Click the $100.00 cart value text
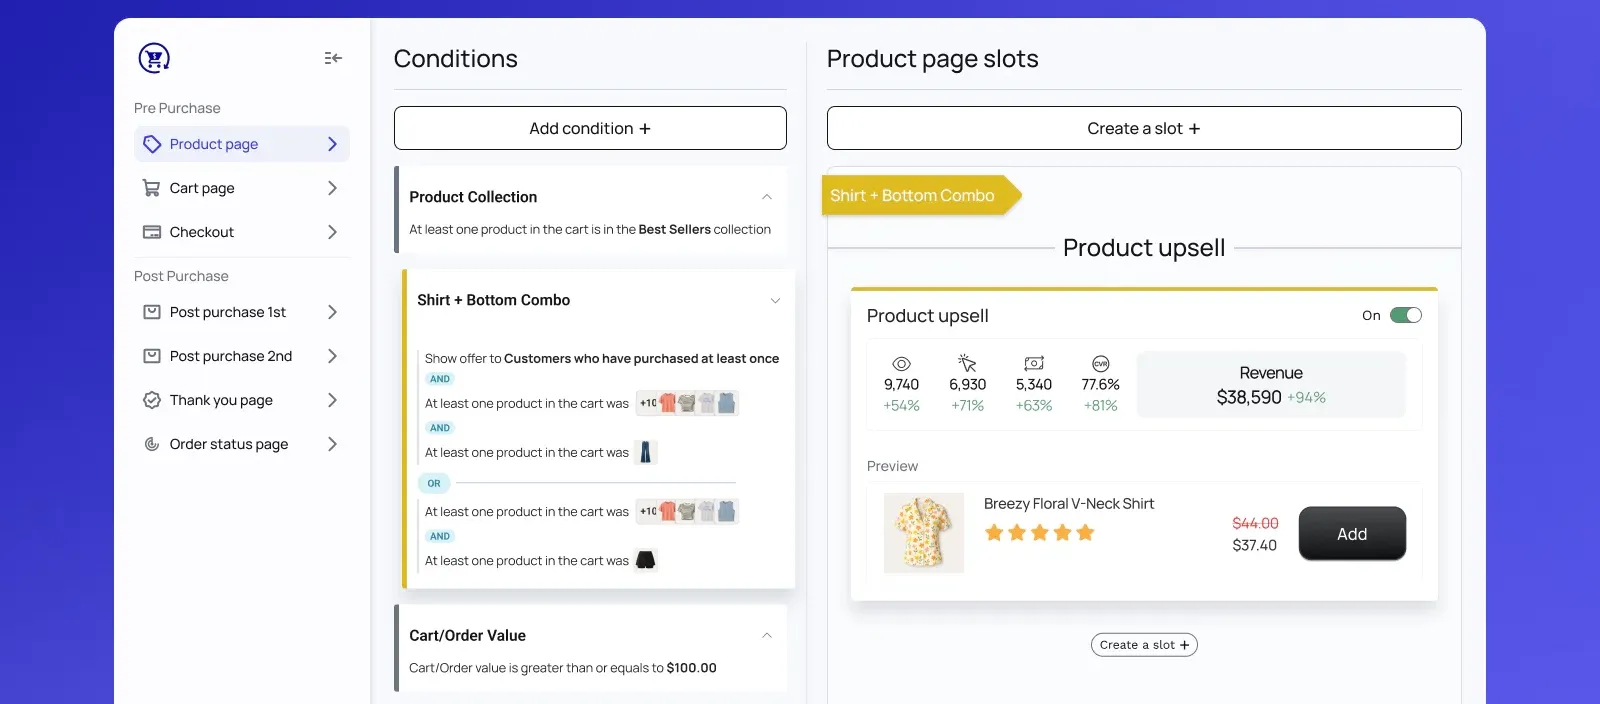Viewport: 1600px width, 704px height. [692, 668]
